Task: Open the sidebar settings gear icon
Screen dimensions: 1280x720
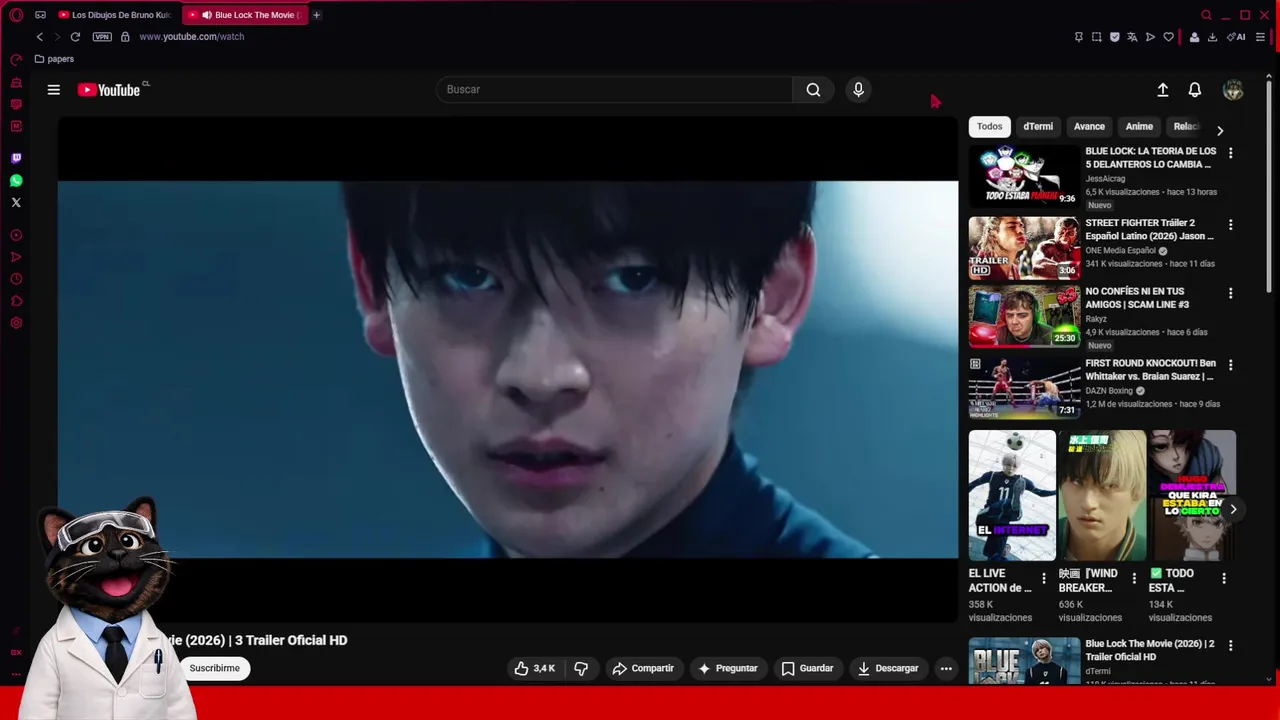Action: tap(16, 323)
